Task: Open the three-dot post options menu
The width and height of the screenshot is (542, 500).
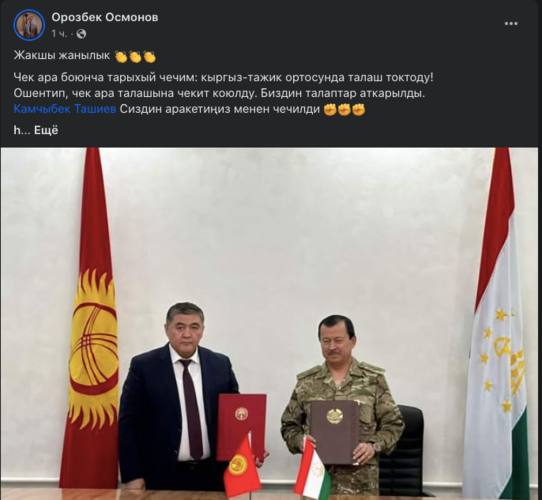Action: 511,24
